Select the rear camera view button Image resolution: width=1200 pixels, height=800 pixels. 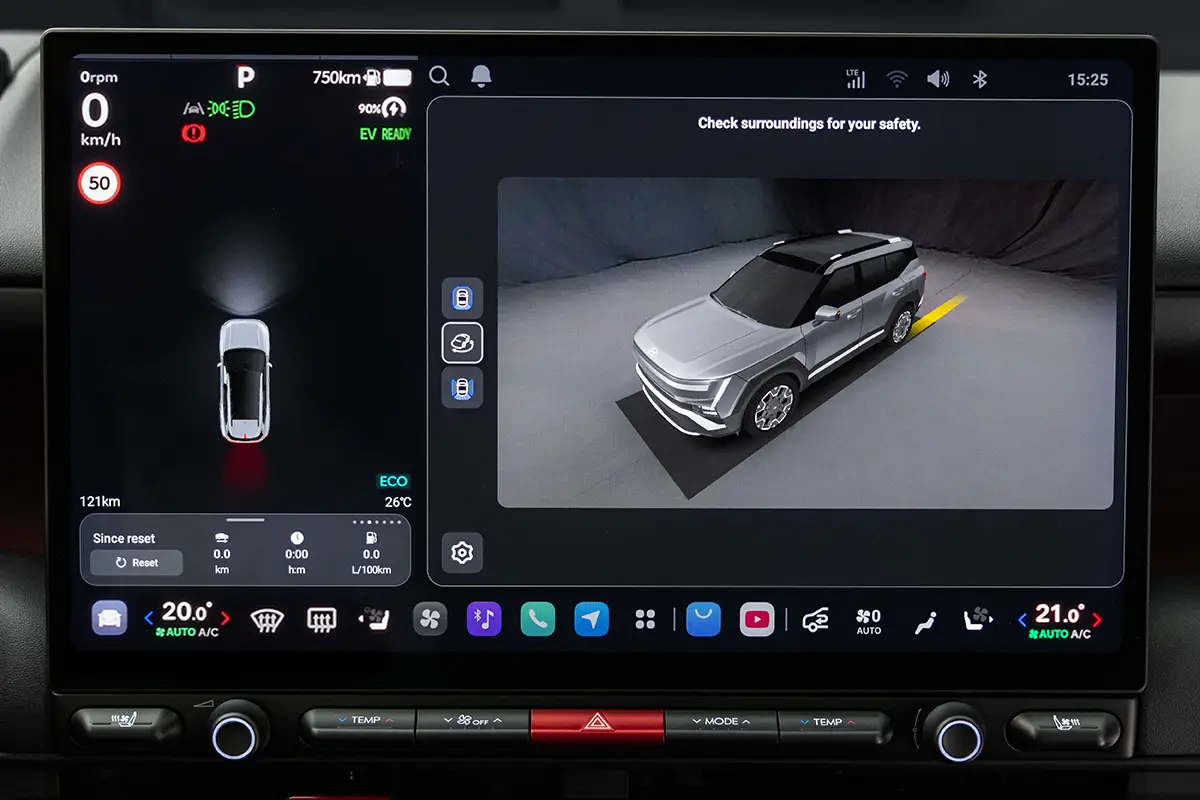(x=462, y=387)
